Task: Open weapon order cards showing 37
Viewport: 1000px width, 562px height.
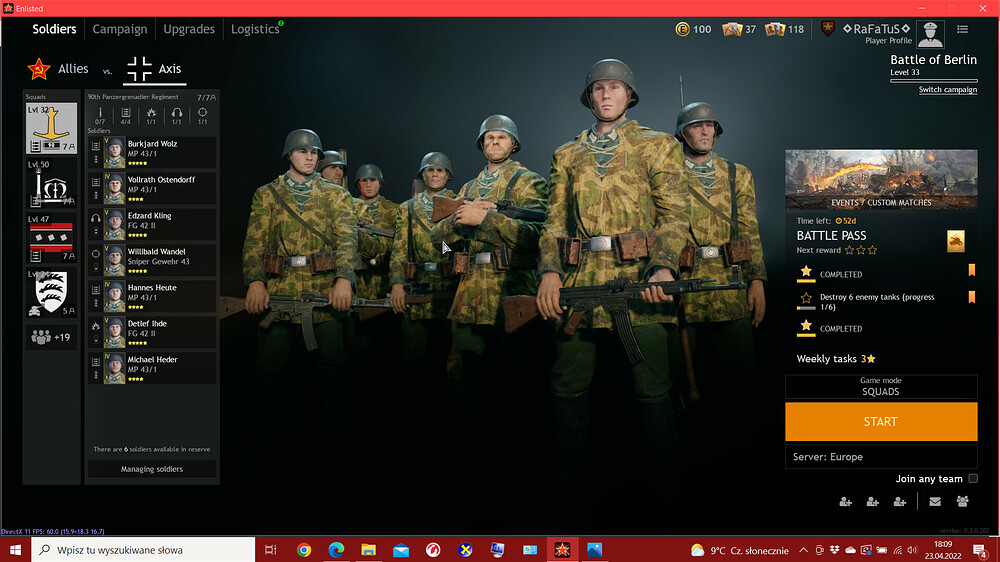Action: click(739, 29)
